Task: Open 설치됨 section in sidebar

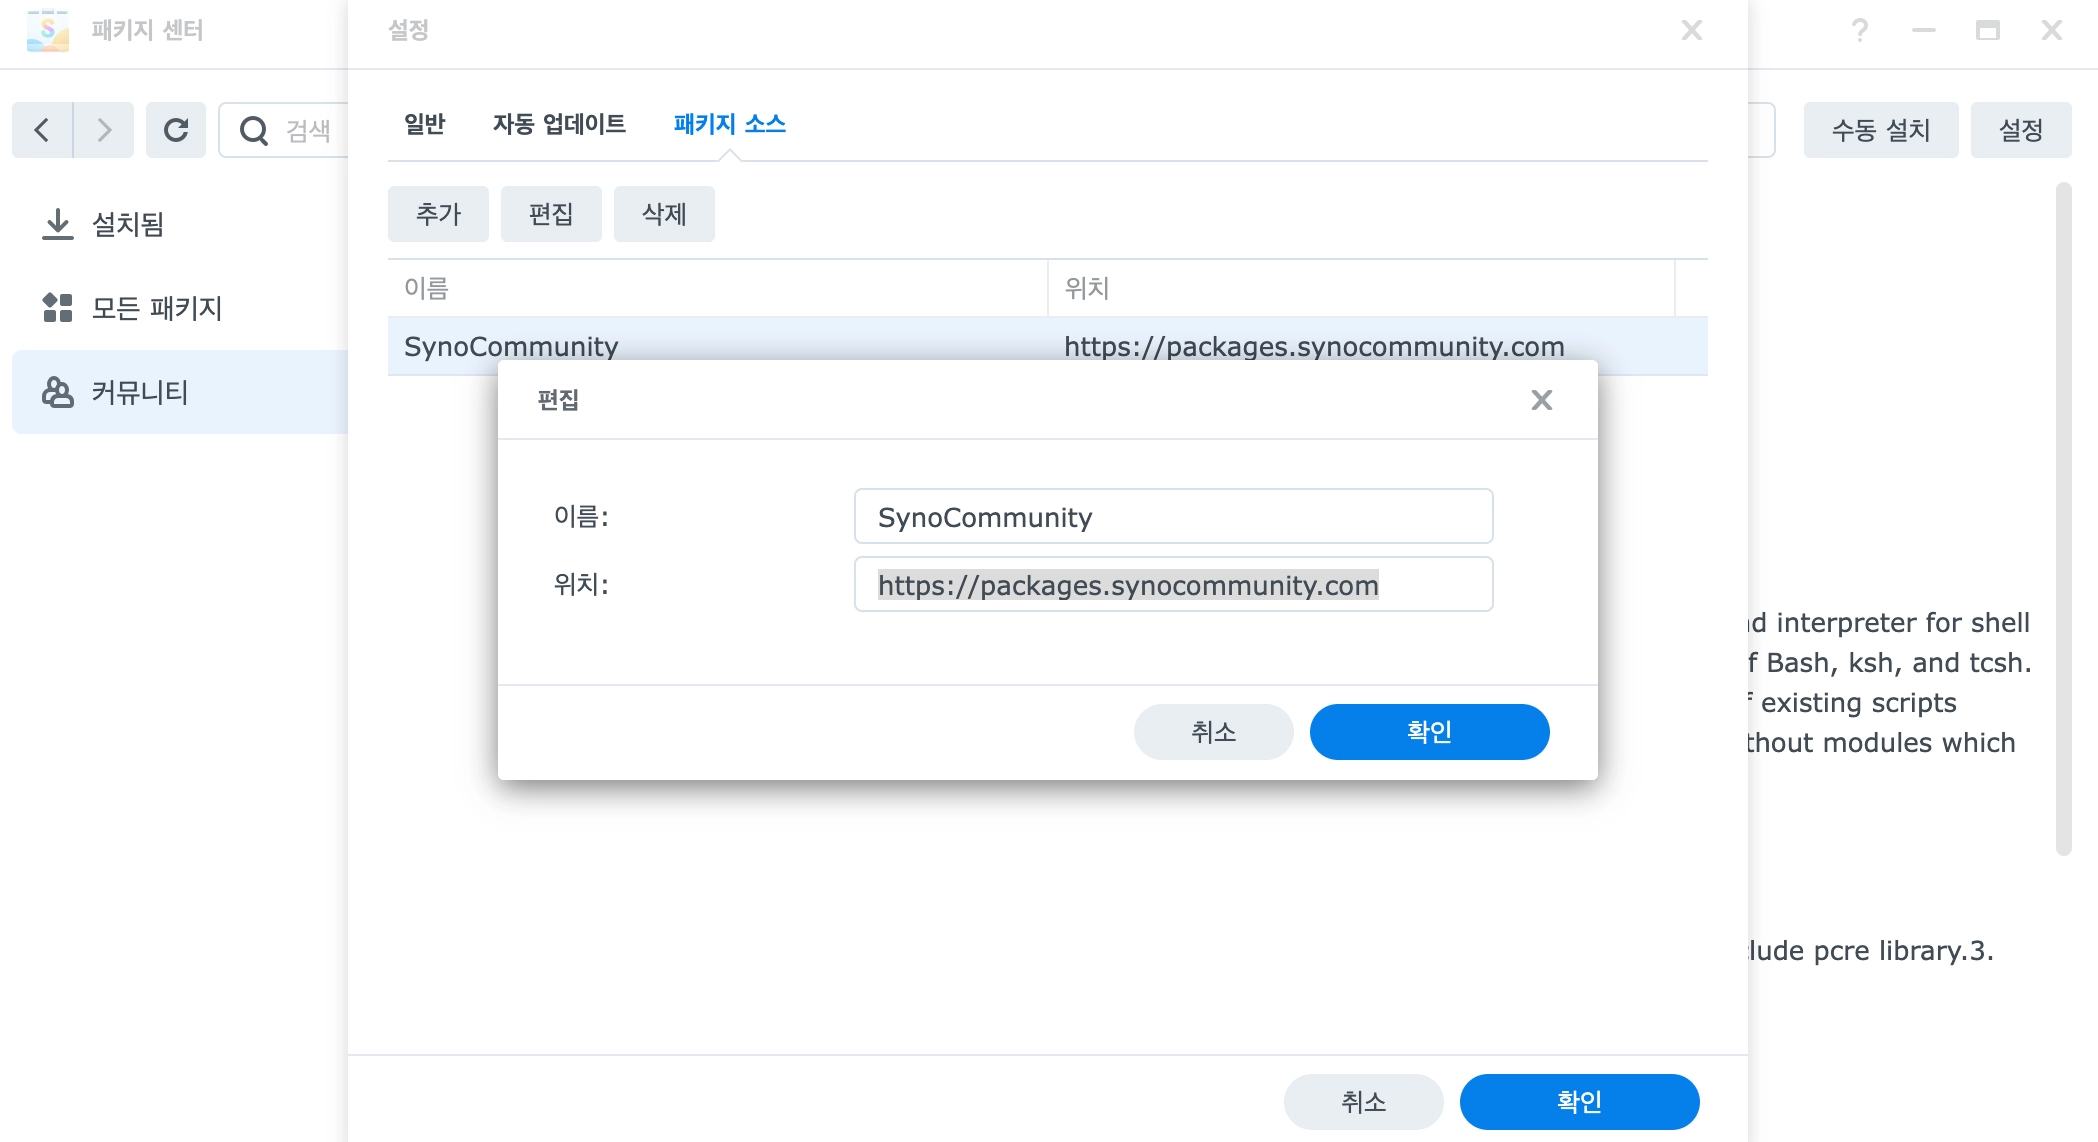Action: pos(180,224)
